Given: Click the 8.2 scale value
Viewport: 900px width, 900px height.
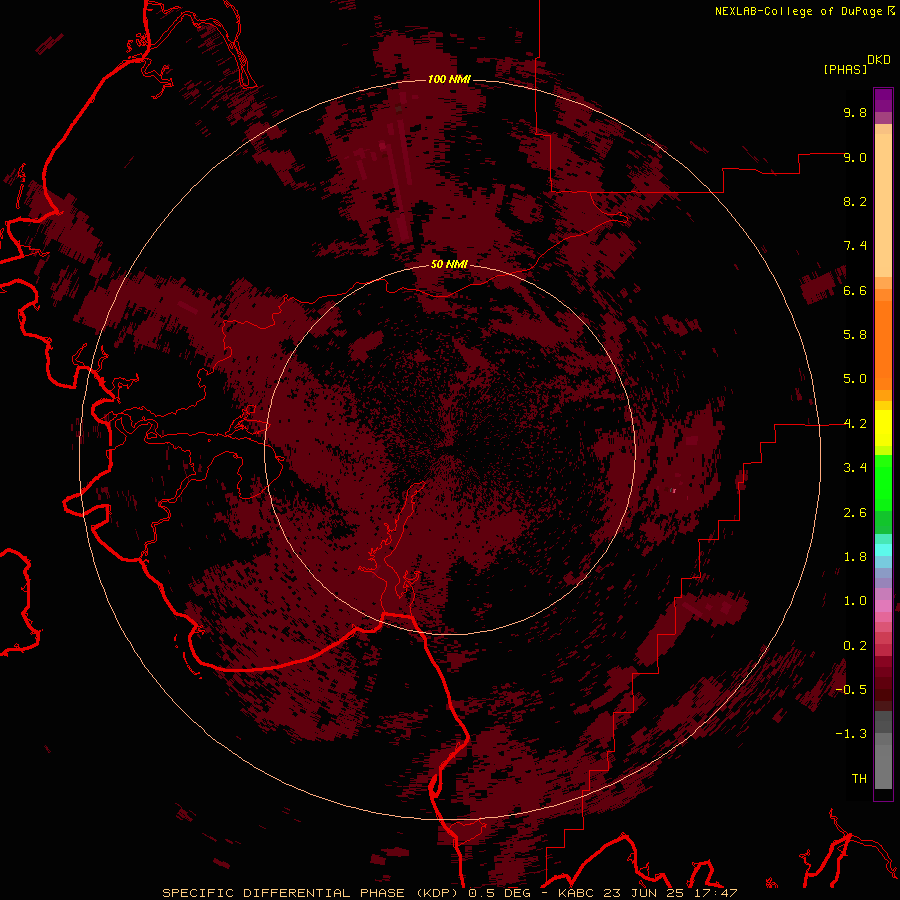Looking at the screenshot, I should coord(855,201).
